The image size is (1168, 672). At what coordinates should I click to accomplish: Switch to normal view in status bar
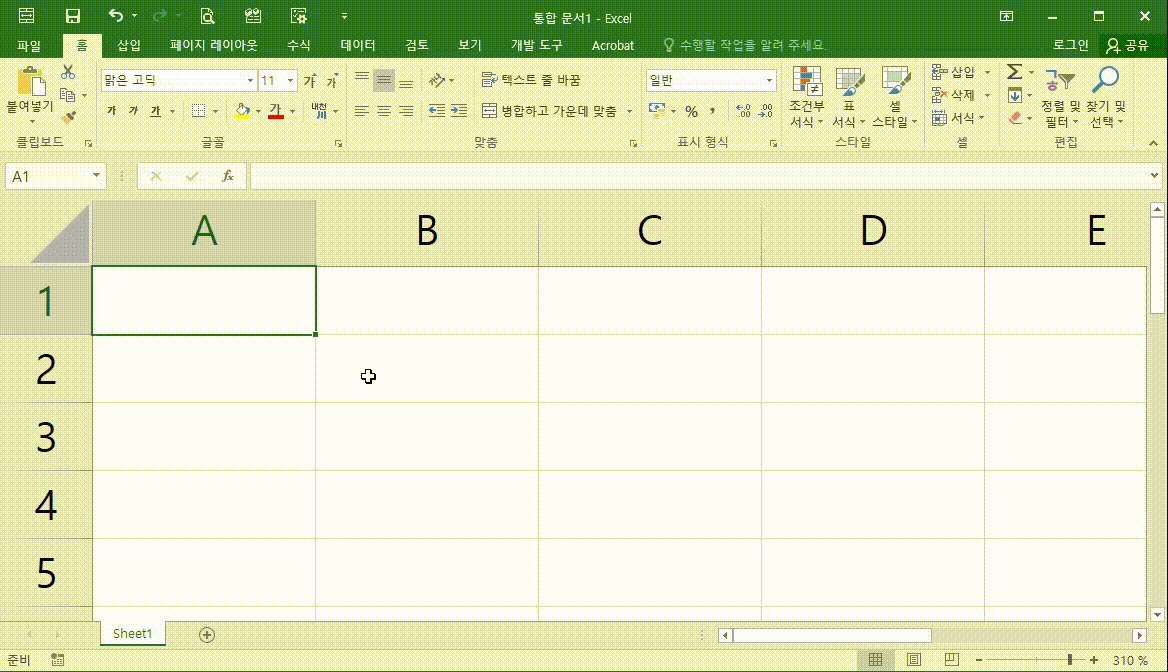tap(875, 659)
